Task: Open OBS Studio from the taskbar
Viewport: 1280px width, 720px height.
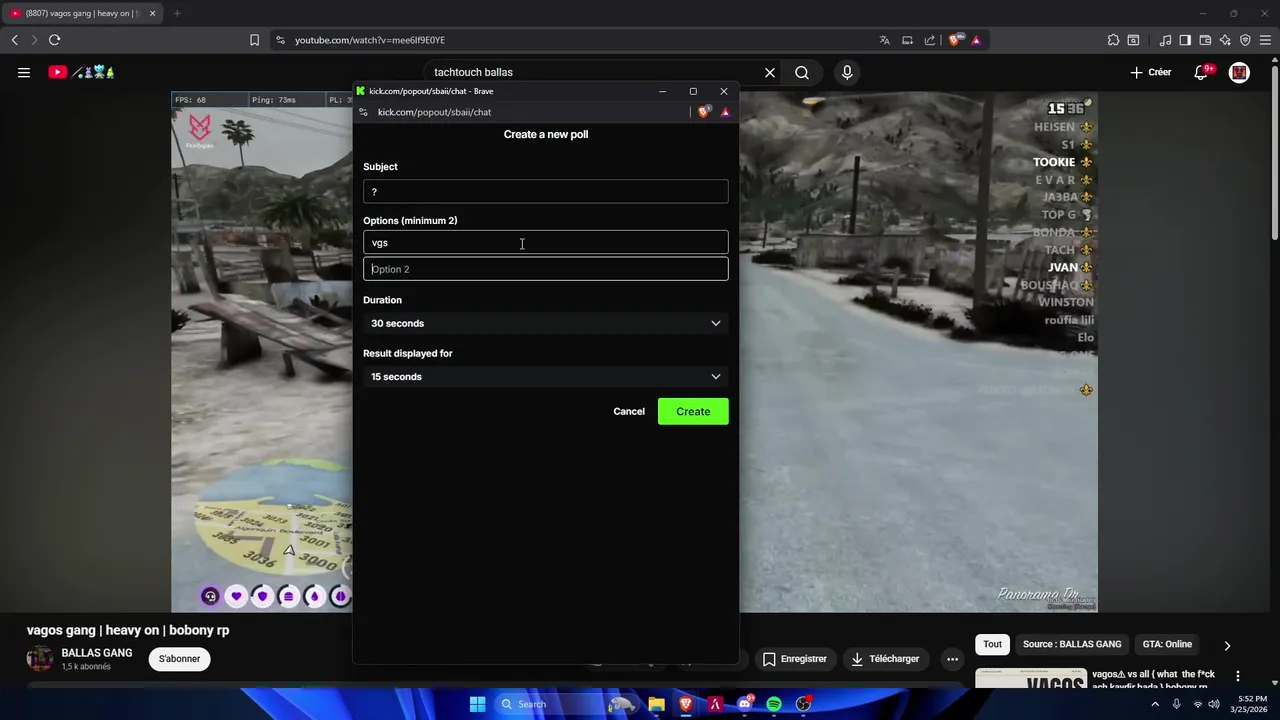Action: tap(803, 704)
